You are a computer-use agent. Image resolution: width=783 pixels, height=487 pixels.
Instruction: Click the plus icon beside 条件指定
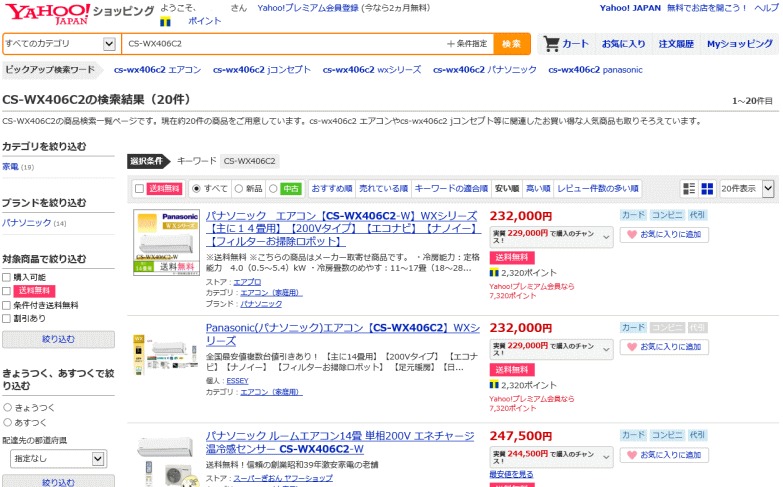point(450,44)
